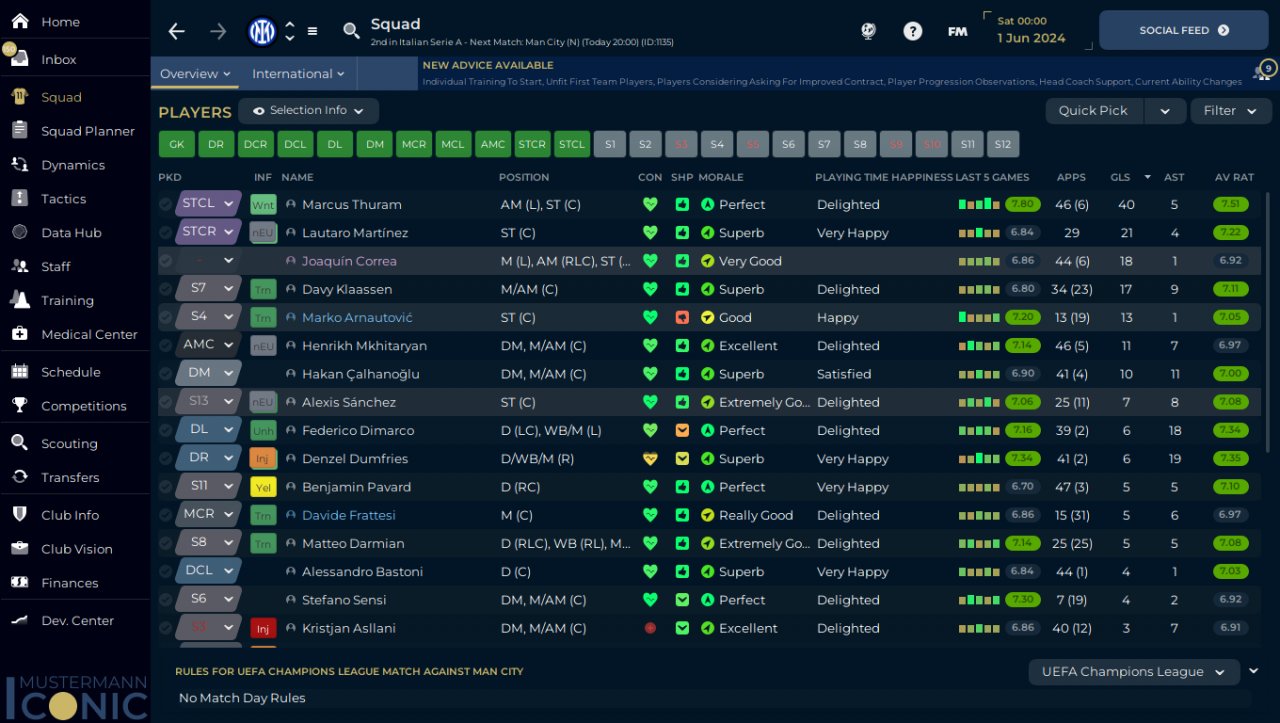Open the UEFA Champions League rules dropdown
Image resolution: width=1280 pixels, height=723 pixels.
1133,672
